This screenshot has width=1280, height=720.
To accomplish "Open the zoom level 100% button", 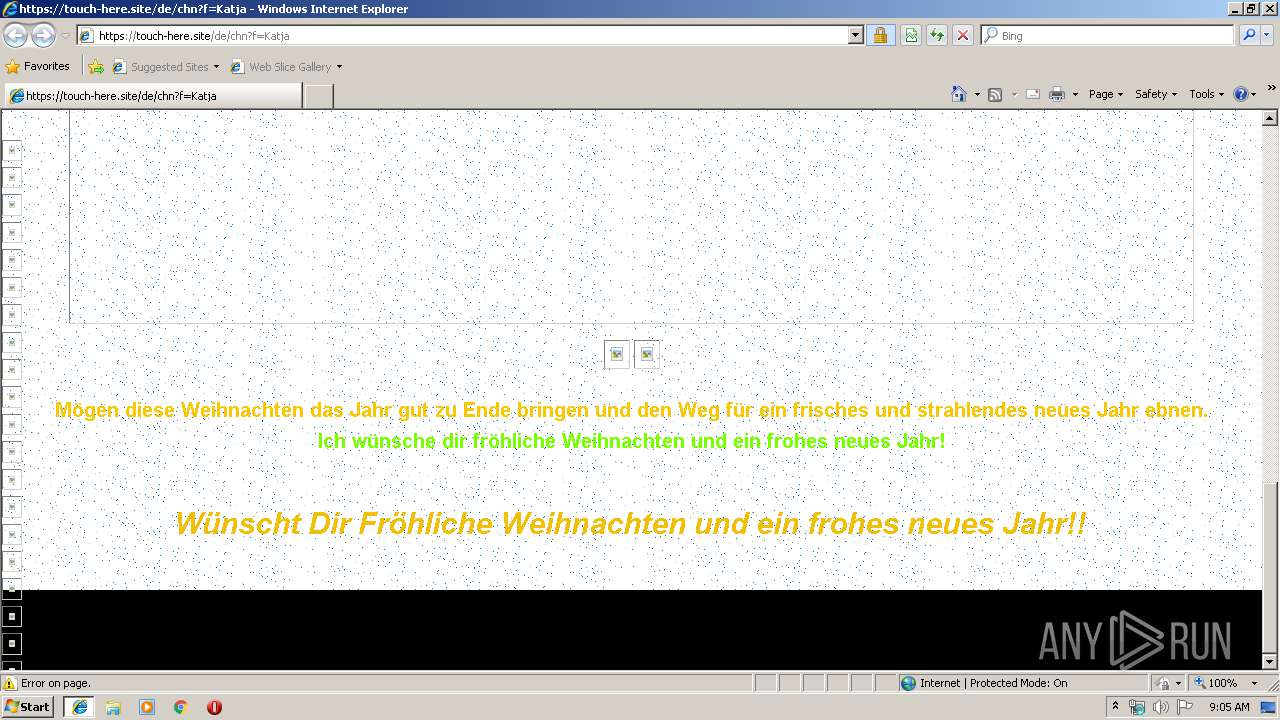I will tap(1214, 683).
